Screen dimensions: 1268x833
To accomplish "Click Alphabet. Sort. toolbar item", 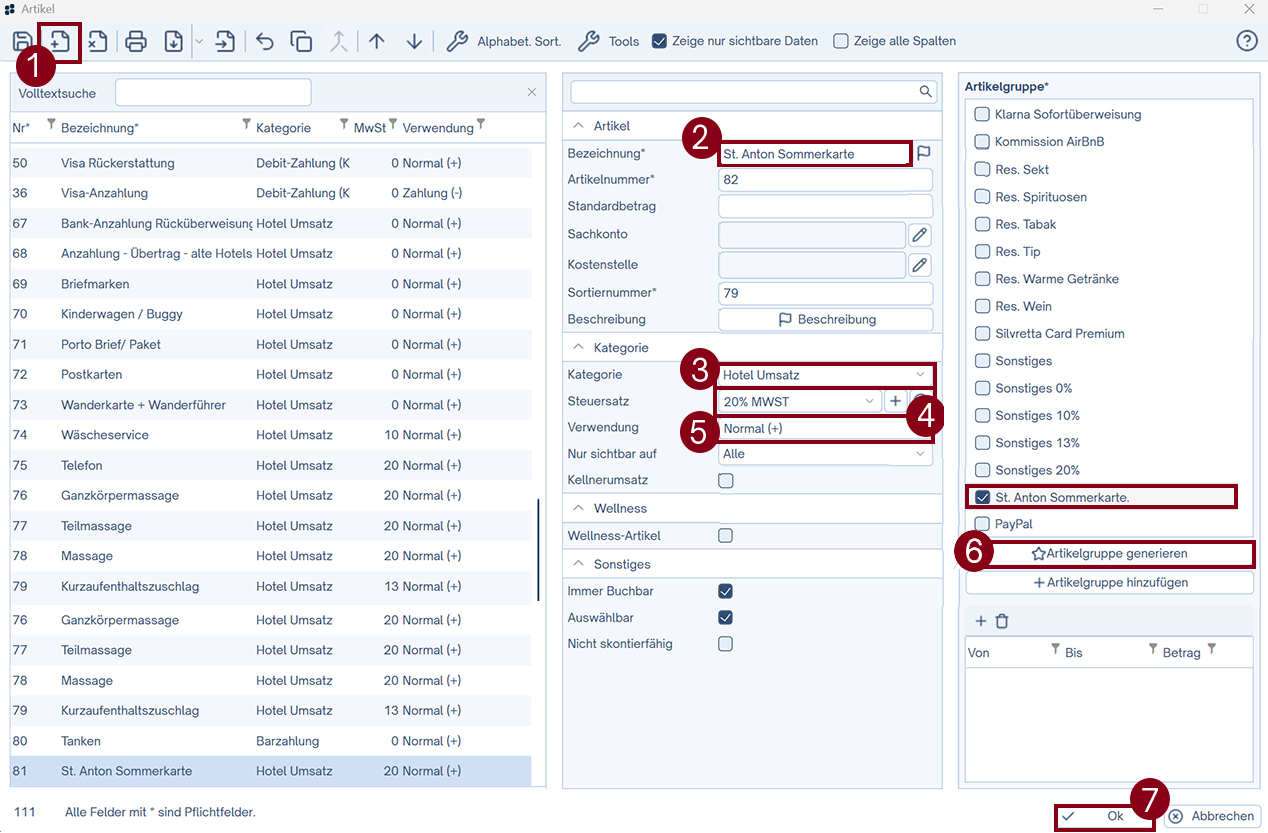I will (x=504, y=41).
